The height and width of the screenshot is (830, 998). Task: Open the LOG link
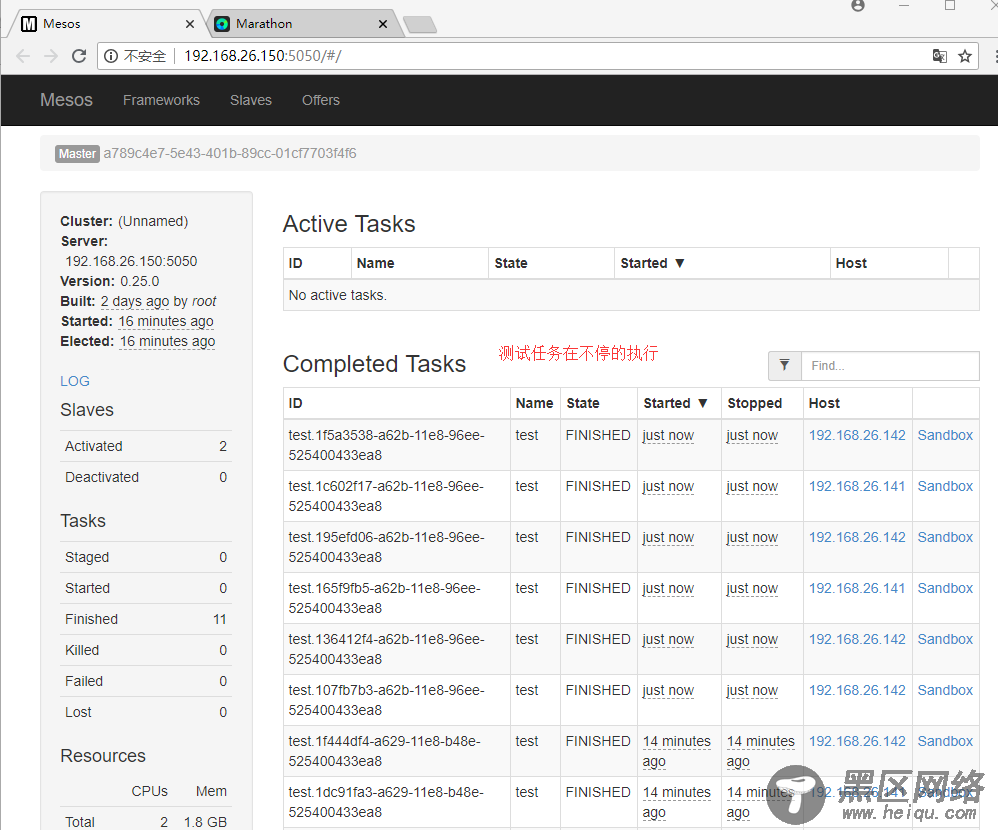click(74, 381)
